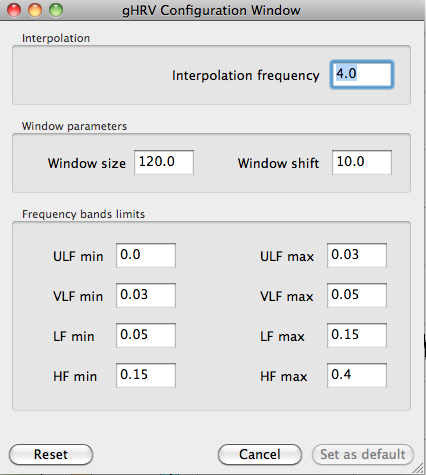Click the HF min input field
The height and width of the screenshot is (475, 426).
coord(146,375)
